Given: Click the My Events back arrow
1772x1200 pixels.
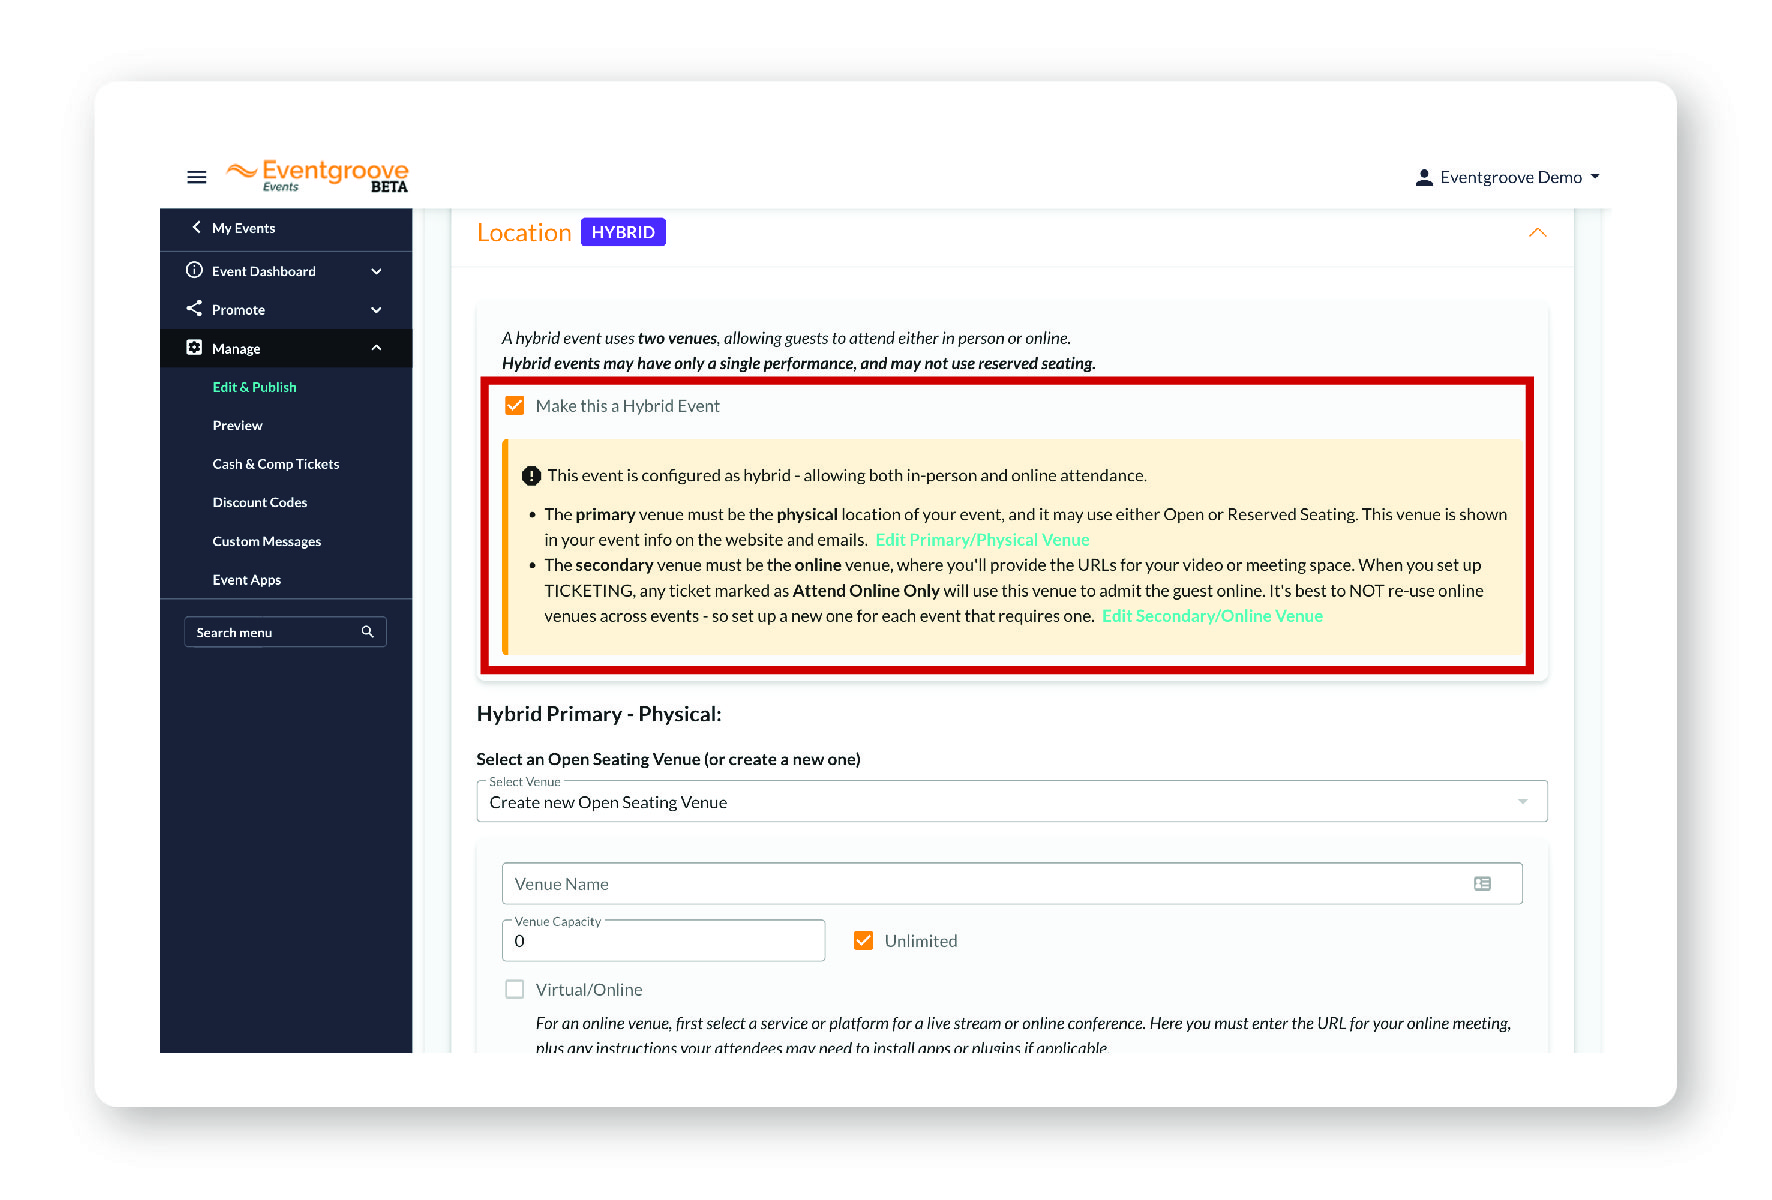Looking at the screenshot, I should tap(196, 228).
